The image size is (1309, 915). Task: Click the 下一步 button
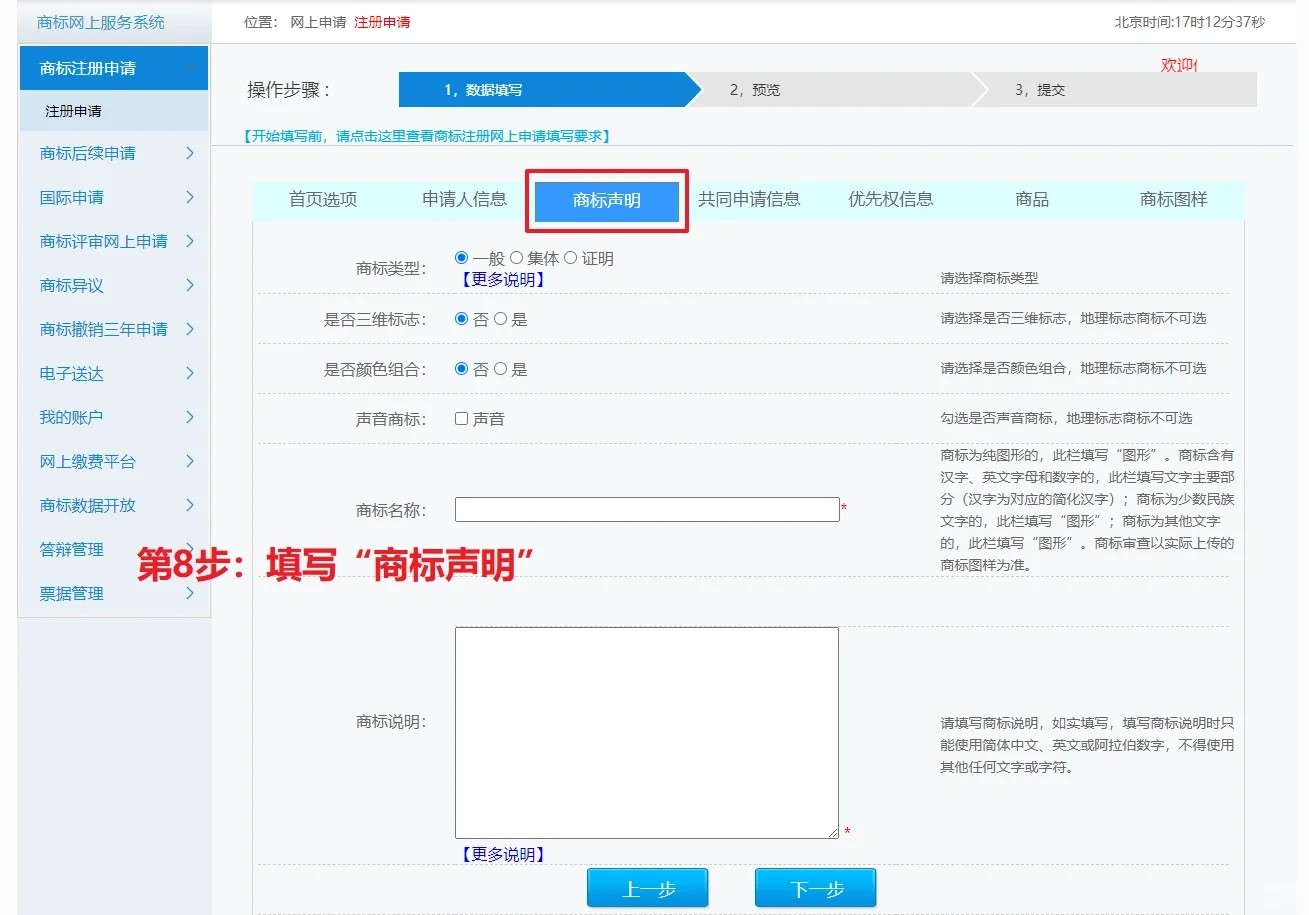point(815,889)
